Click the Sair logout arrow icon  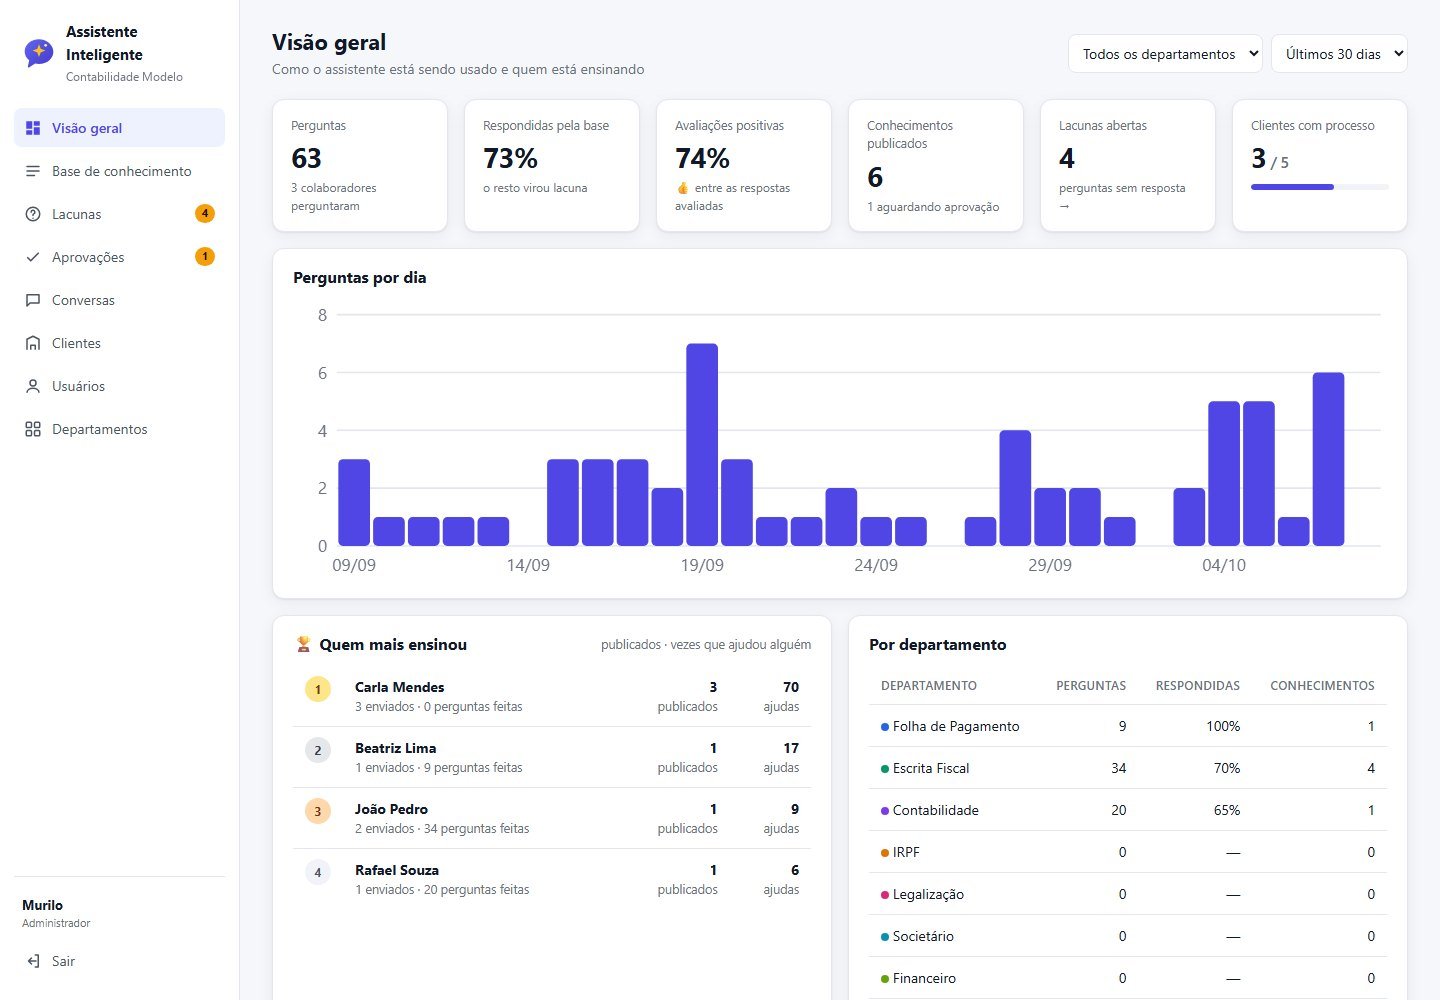pyautogui.click(x=33, y=961)
